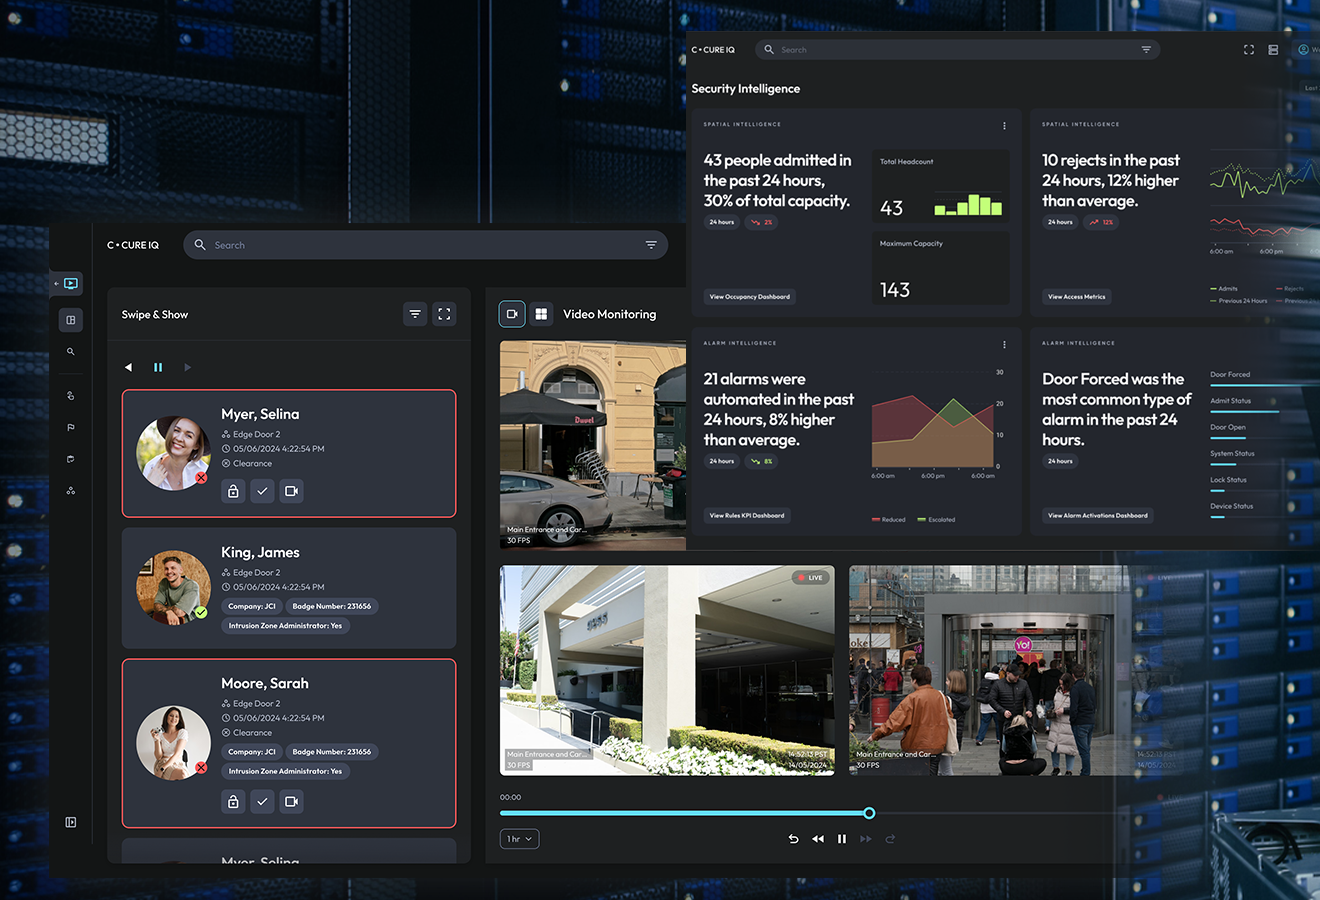Click the flag icon in left sidebar

click(x=71, y=427)
